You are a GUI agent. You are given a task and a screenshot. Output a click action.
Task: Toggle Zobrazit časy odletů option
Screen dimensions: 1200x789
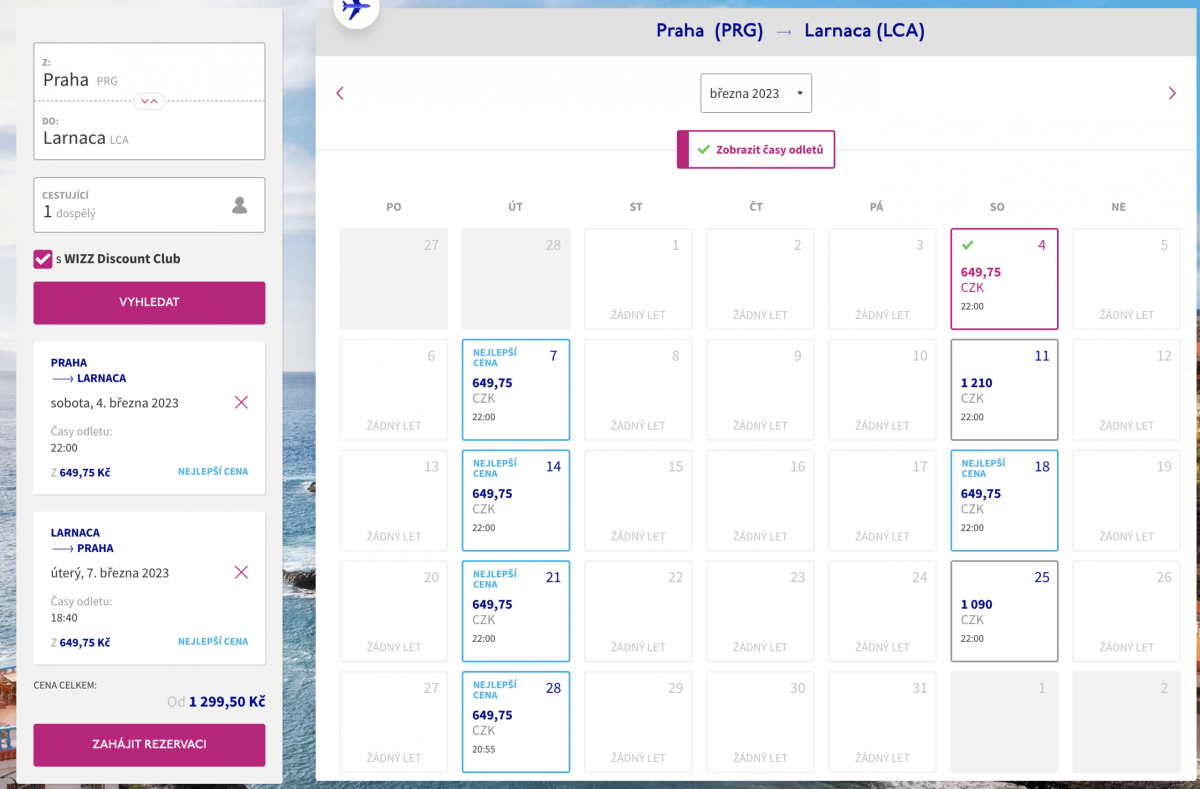[756, 150]
